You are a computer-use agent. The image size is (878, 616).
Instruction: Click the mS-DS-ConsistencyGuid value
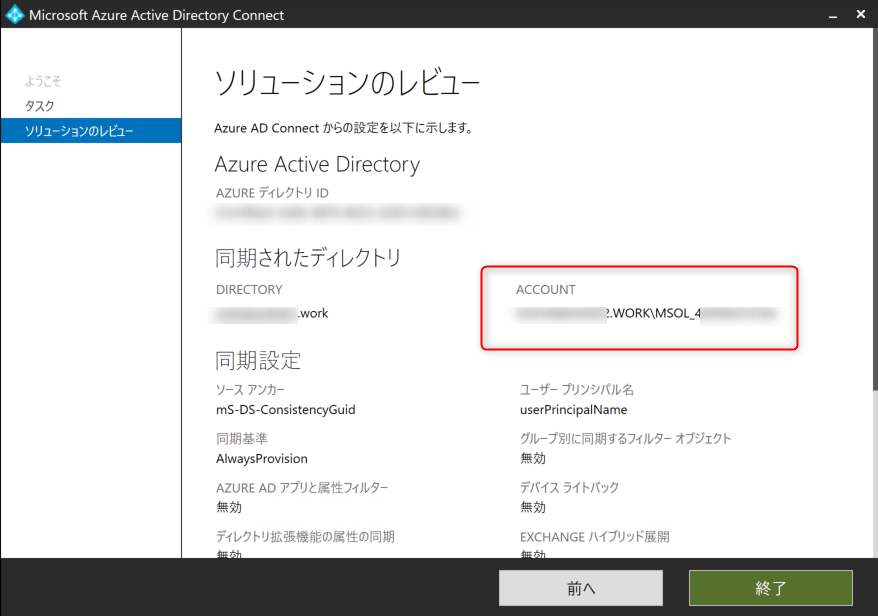(x=286, y=410)
